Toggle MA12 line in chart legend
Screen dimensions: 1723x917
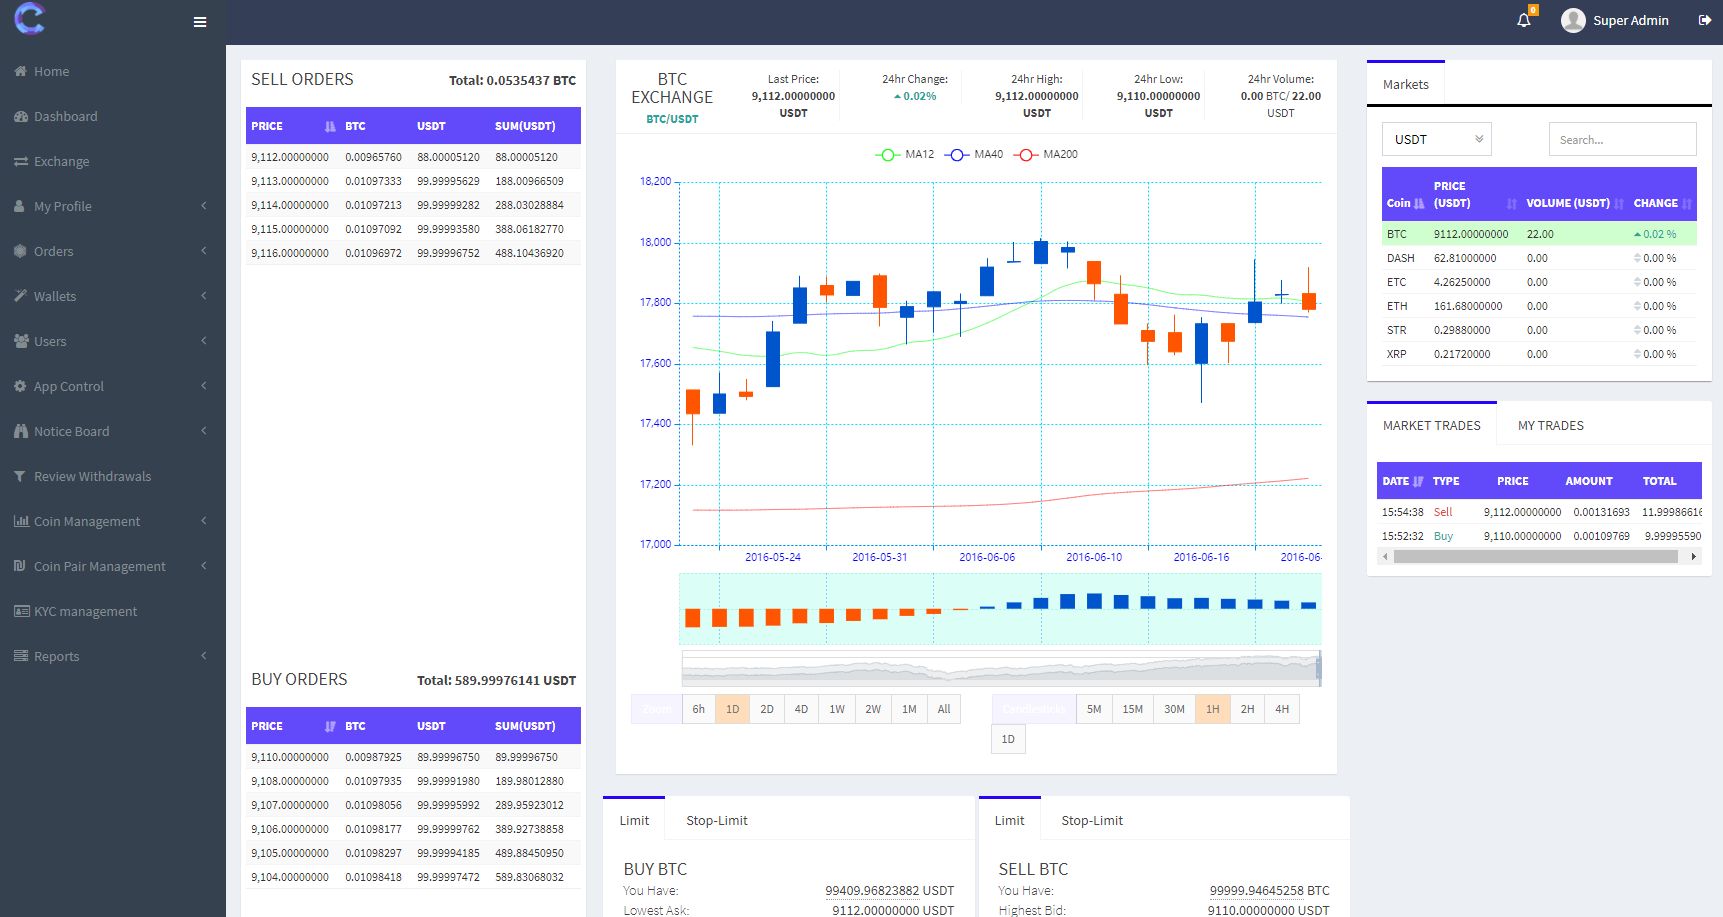[x=905, y=154]
